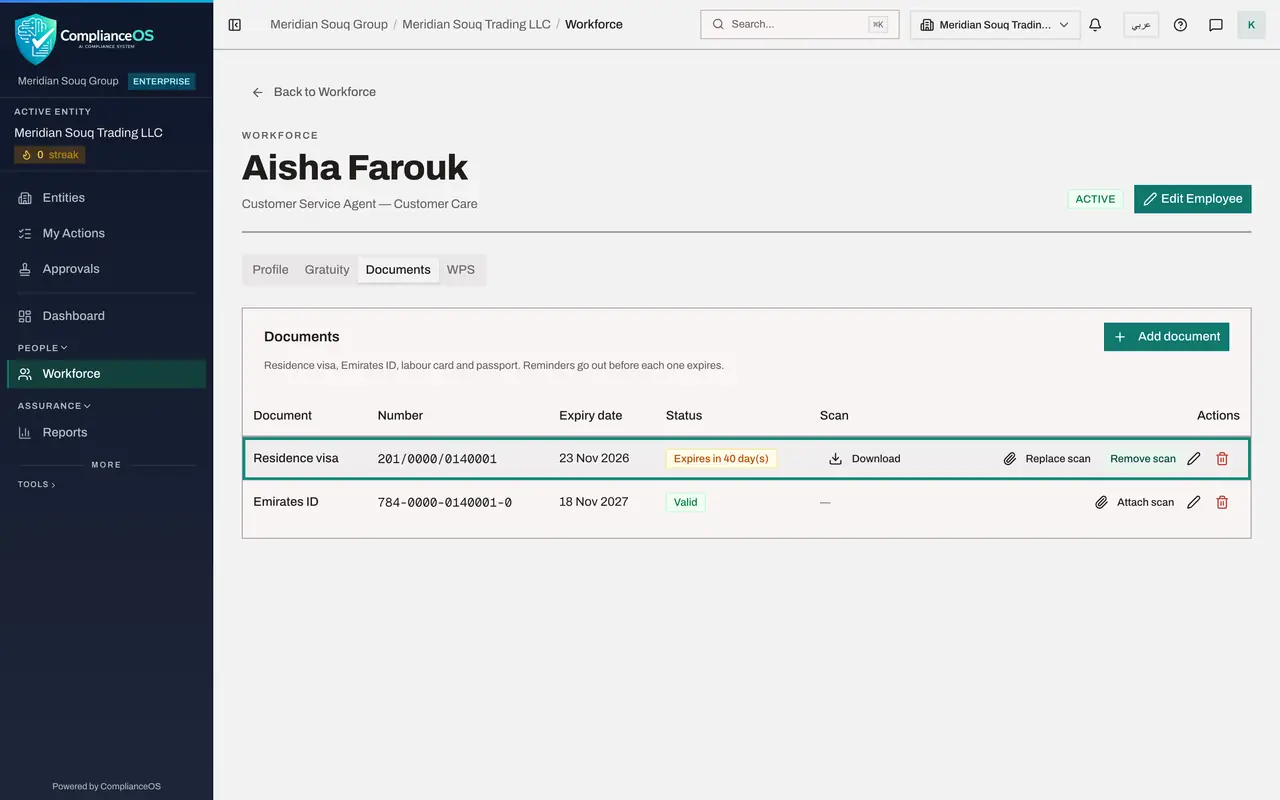The height and width of the screenshot is (800, 1280).
Task: Click the Edit Employee button
Action: tap(1193, 199)
